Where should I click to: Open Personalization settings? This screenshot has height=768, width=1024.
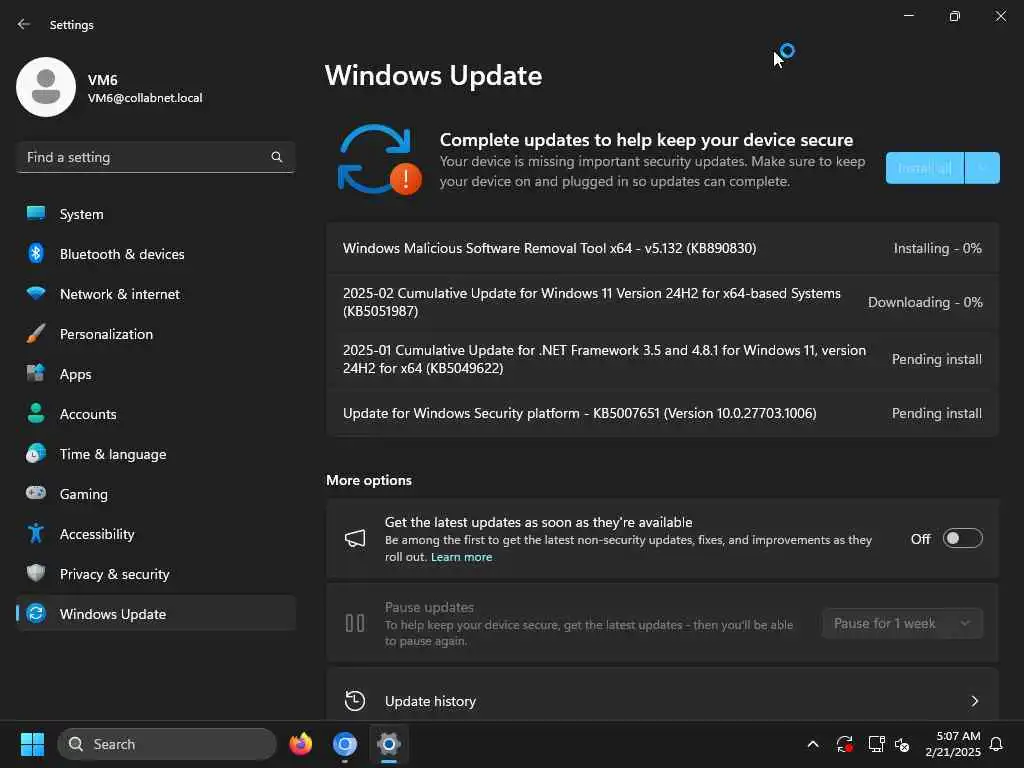pyautogui.click(x=156, y=334)
